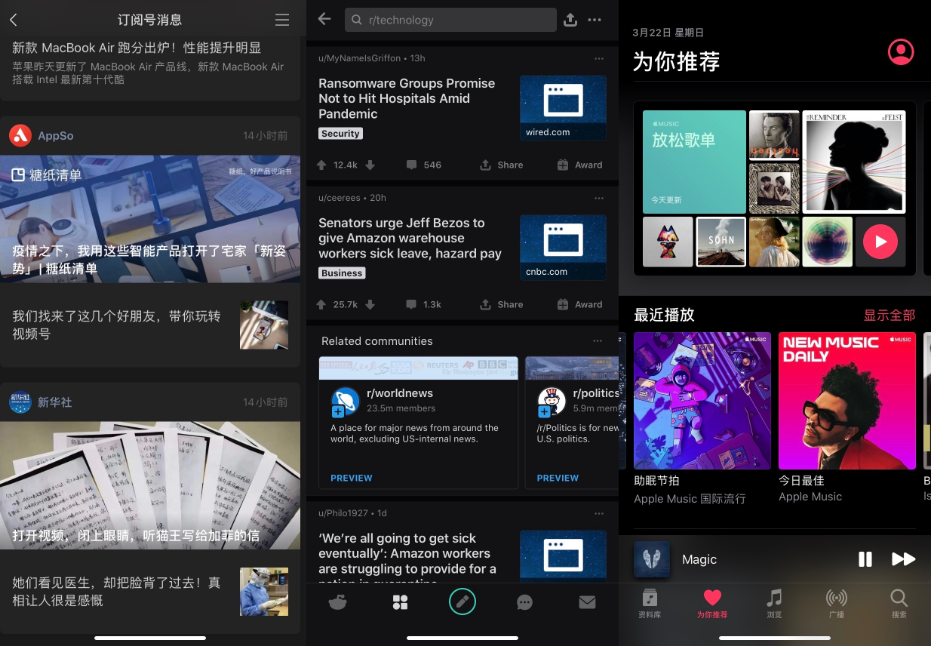Open options for u/ceerees post
The width and height of the screenshot is (932, 646).
(x=599, y=198)
